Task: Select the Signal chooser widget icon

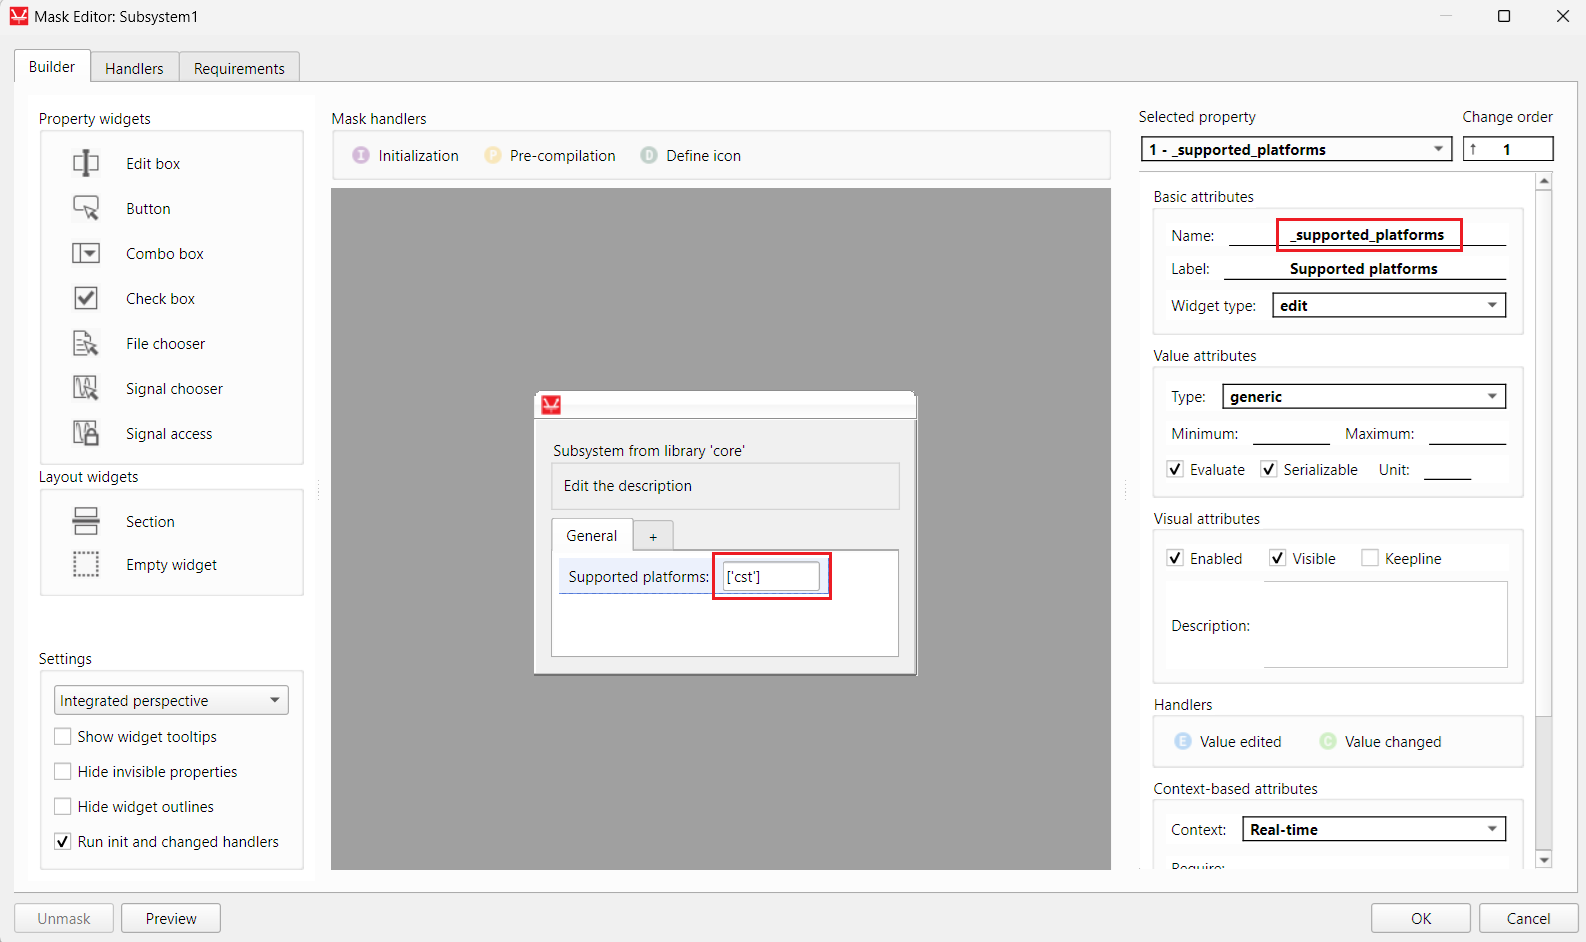Action: coord(86,388)
